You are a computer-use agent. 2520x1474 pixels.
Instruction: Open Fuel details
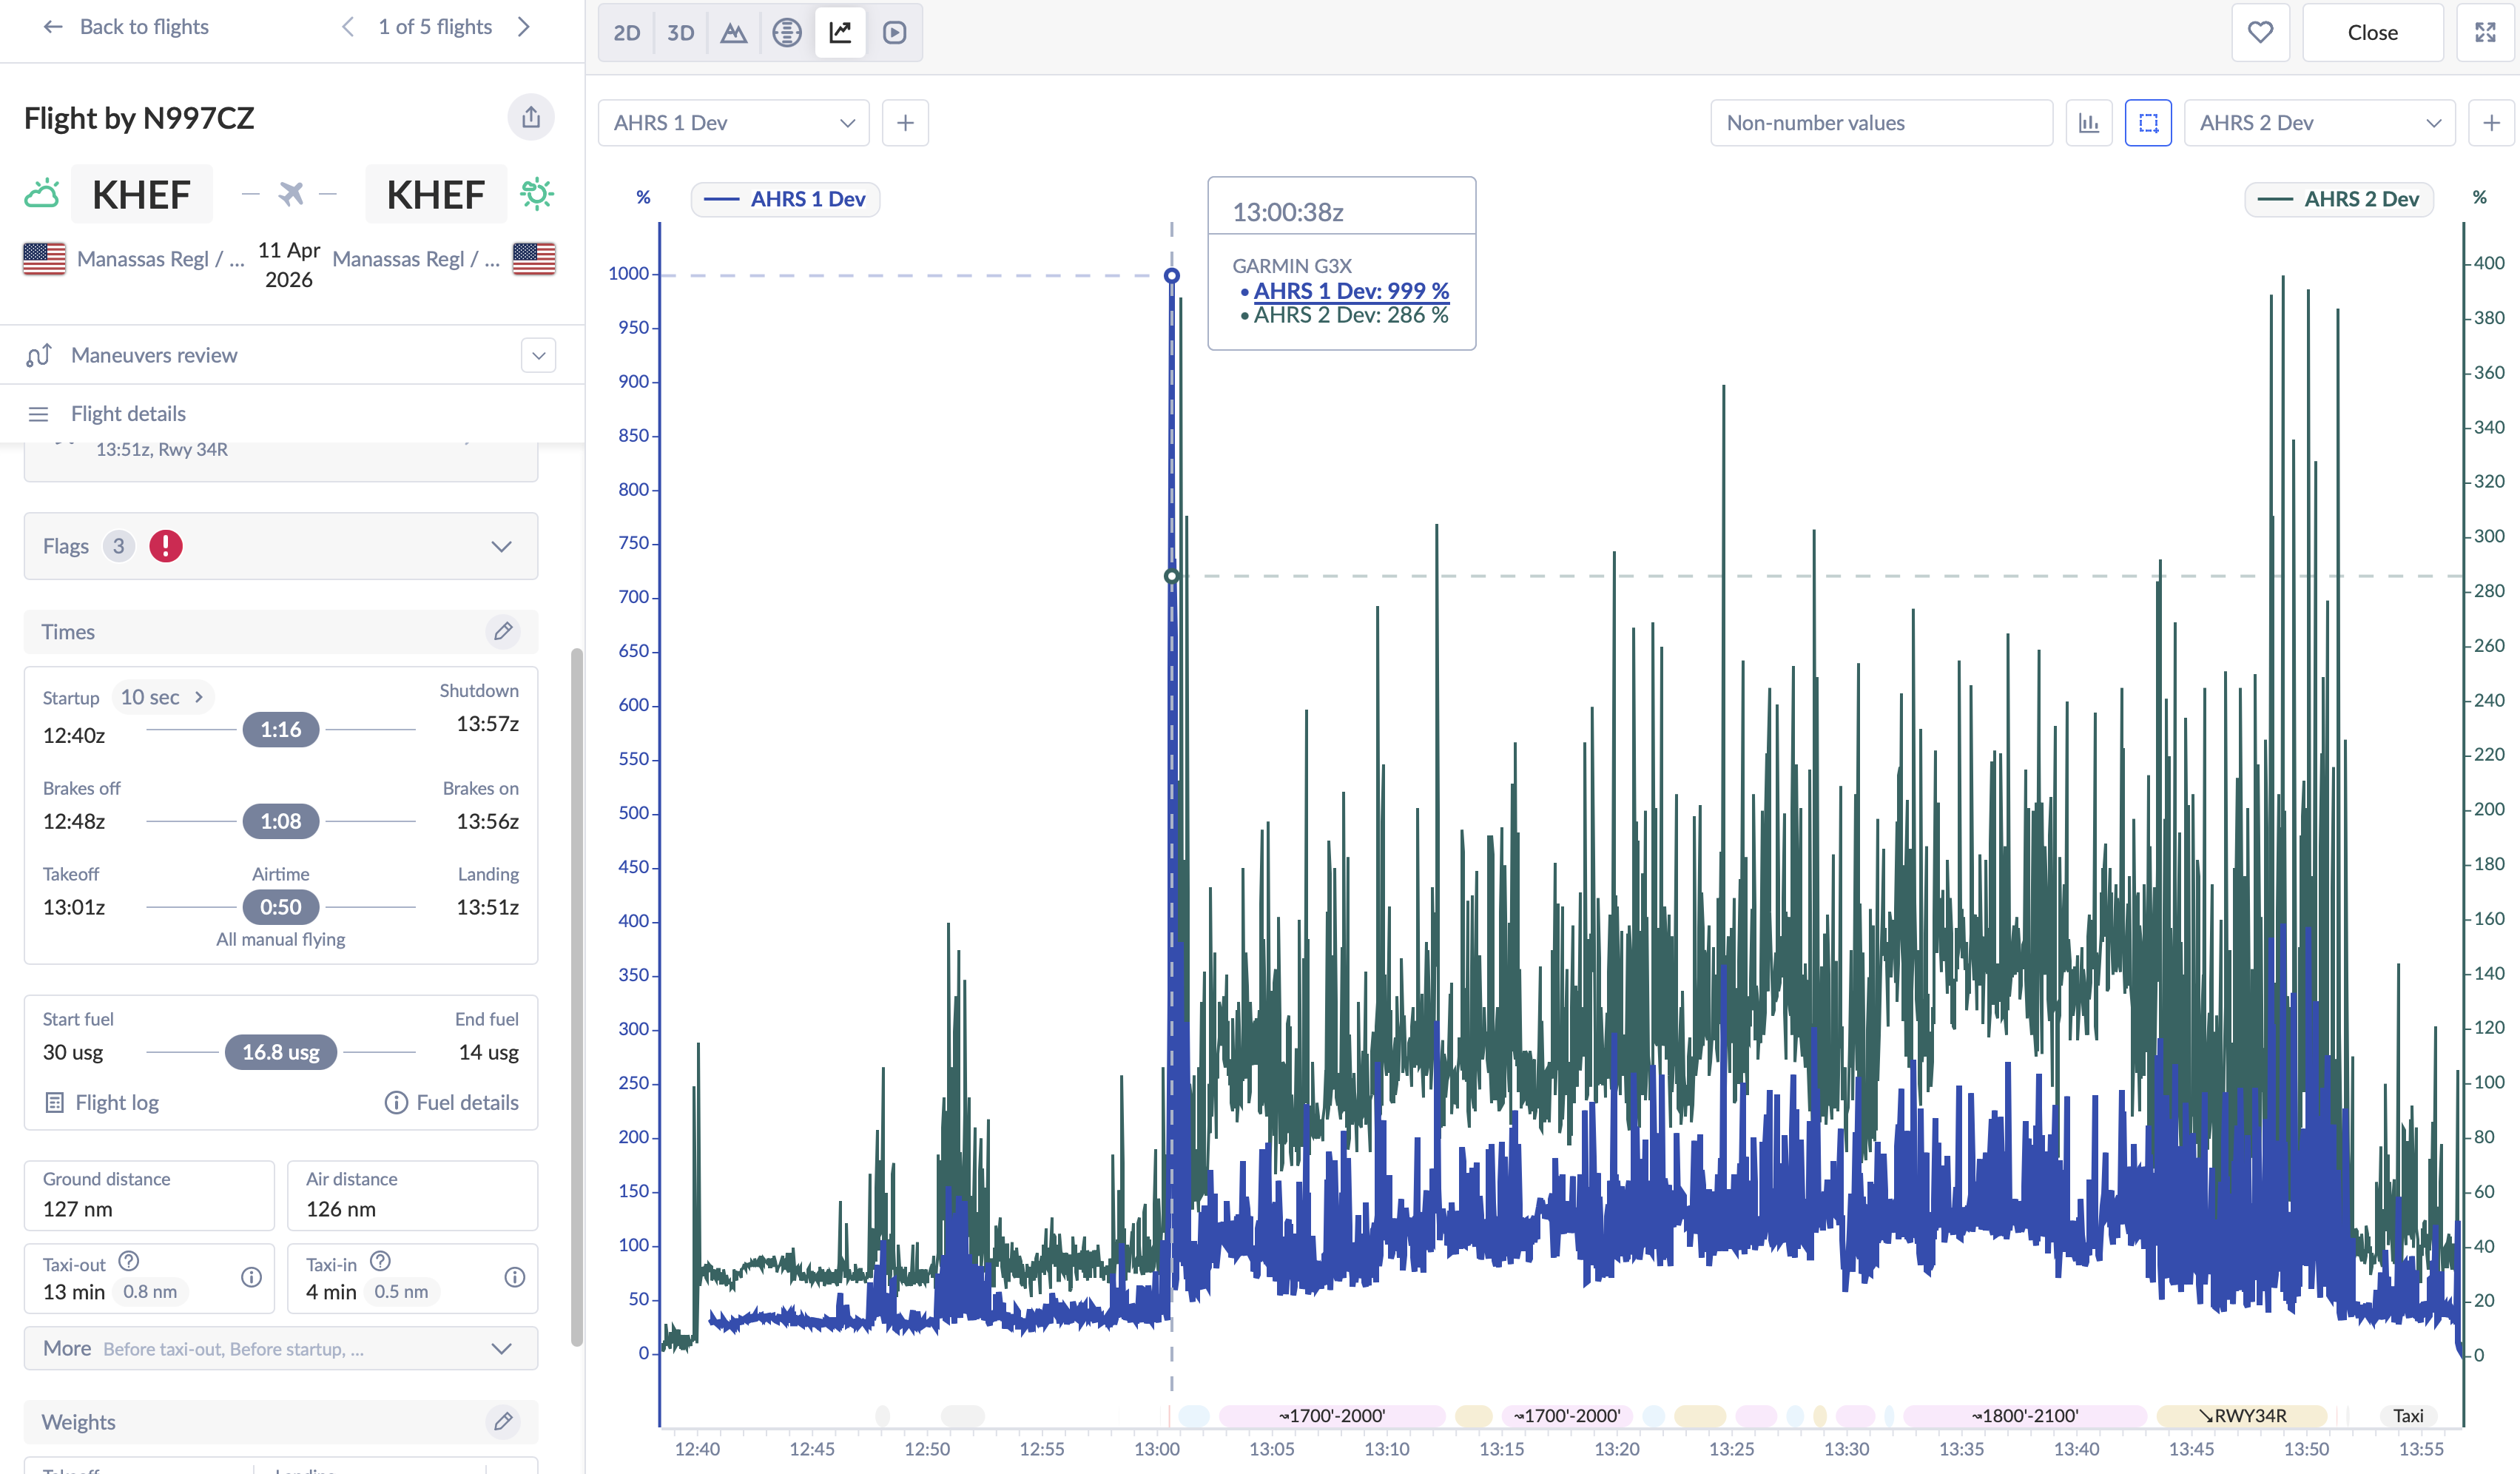coord(452,1102)
